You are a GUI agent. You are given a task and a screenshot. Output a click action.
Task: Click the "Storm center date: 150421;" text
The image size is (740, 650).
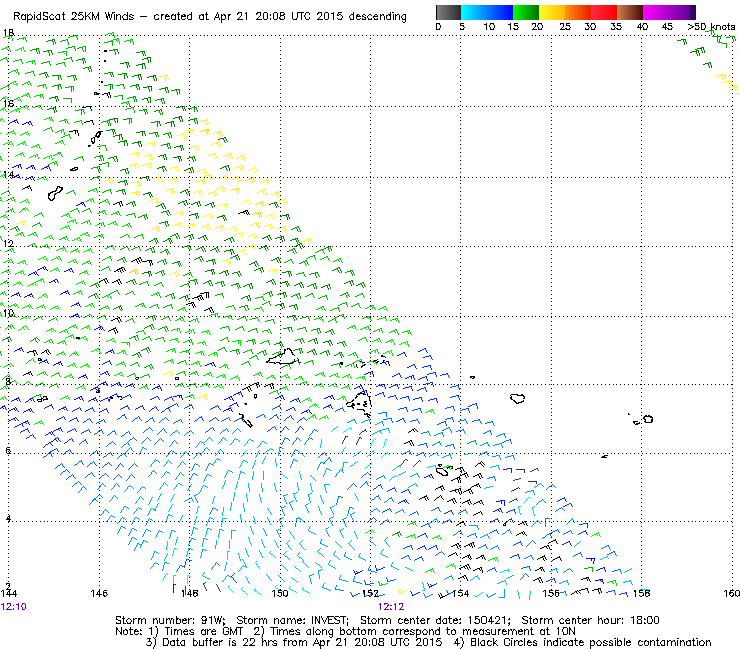point(435,620)
